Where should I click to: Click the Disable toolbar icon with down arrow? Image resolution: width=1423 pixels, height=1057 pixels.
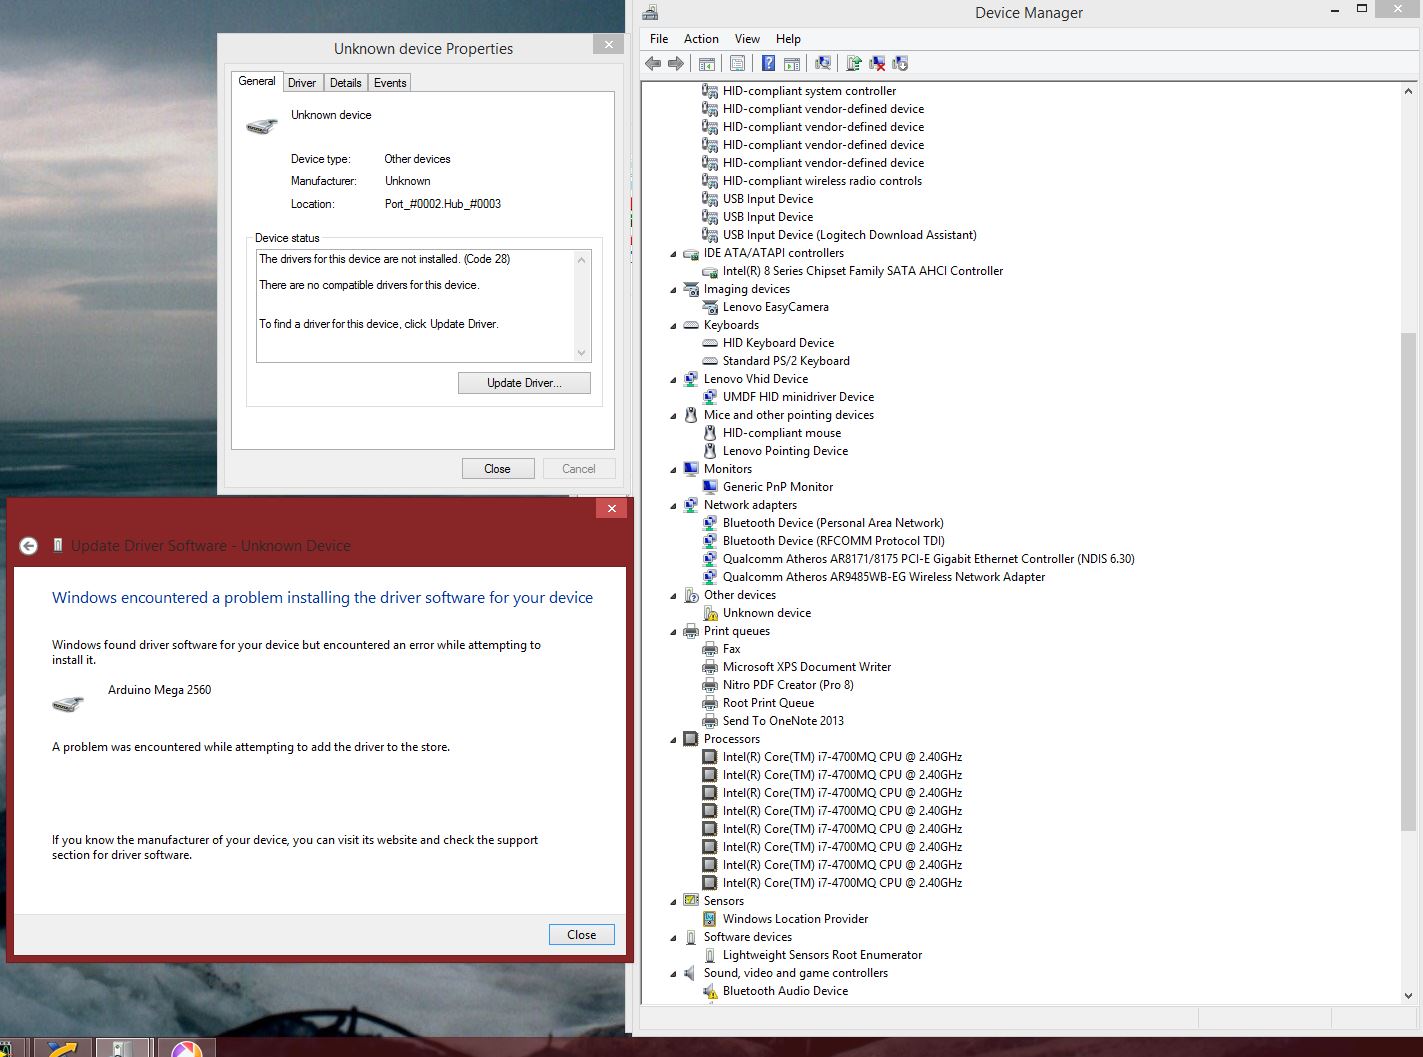[x=900, y=64]
